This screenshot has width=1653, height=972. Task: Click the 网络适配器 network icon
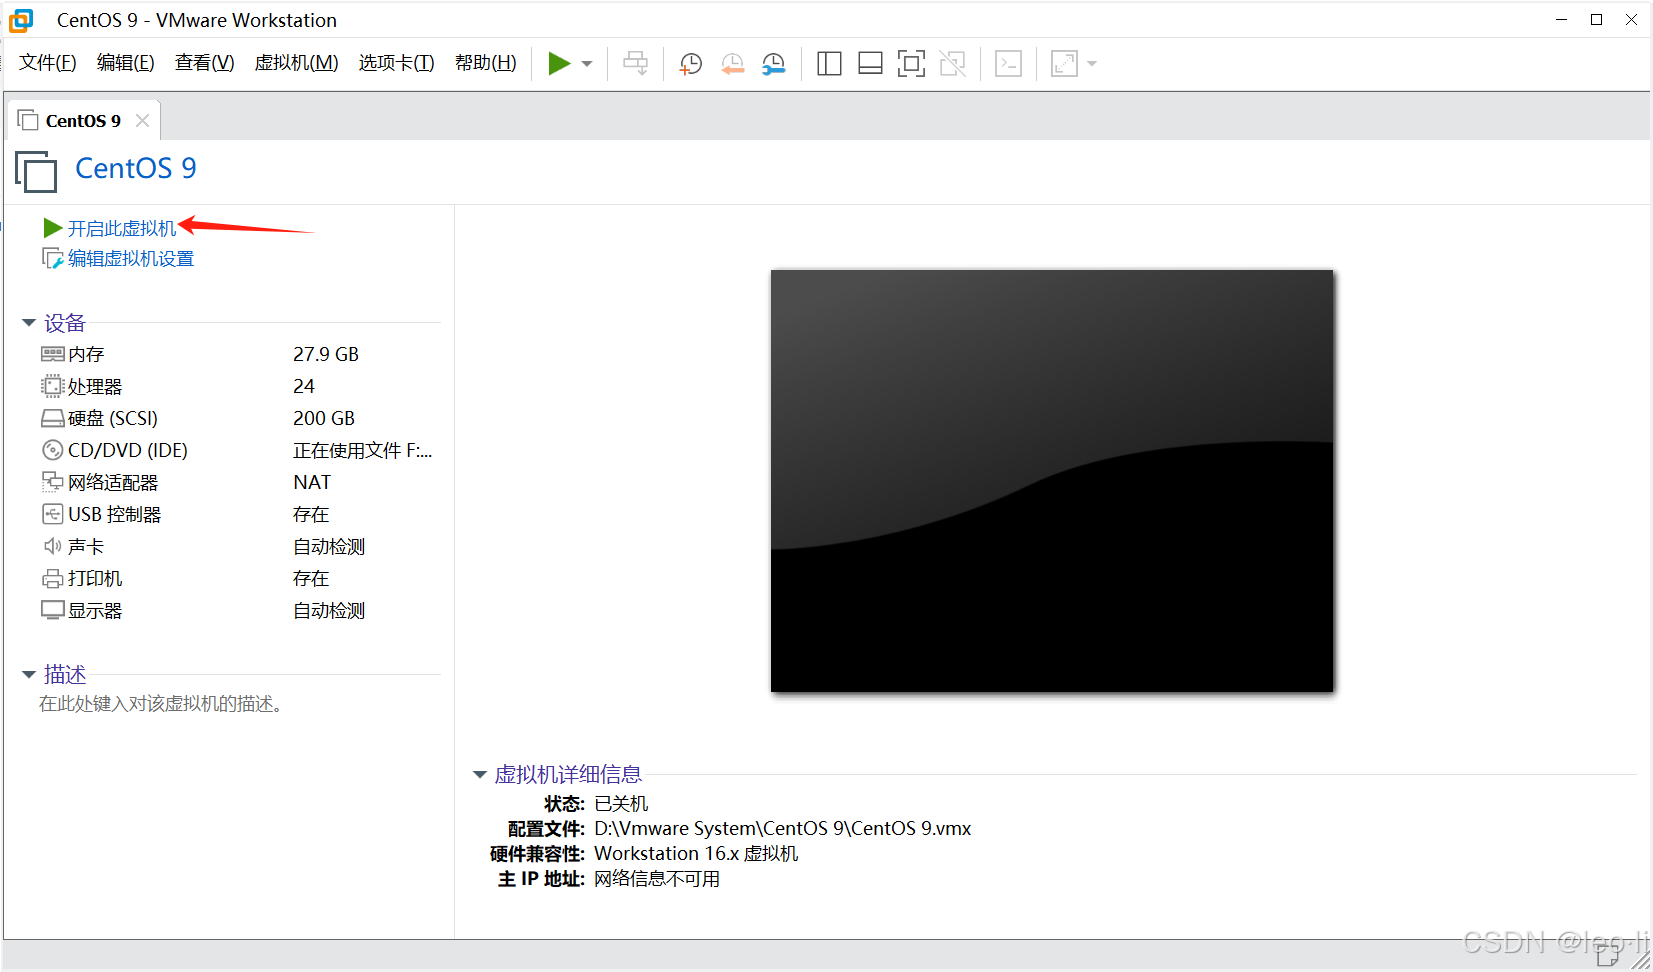(53, 482)
